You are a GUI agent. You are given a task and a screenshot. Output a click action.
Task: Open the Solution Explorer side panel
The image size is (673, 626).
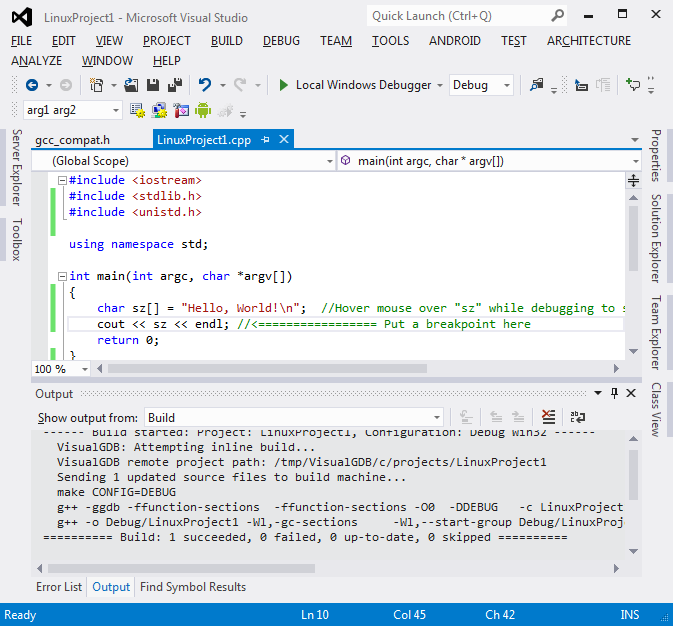[x=655, y=238]
